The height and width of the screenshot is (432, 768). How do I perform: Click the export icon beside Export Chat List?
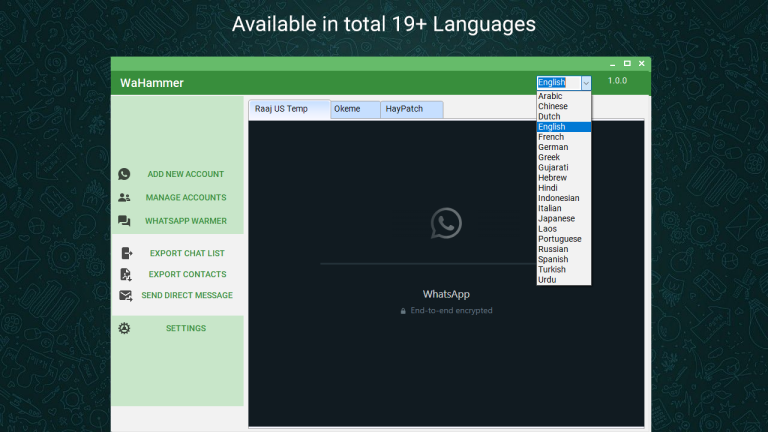point(126,253)
